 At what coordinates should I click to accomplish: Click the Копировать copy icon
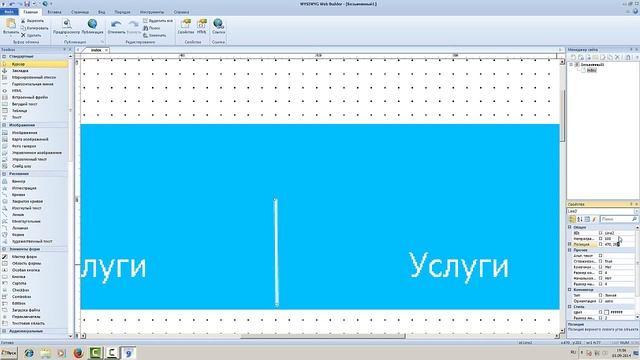coord(23,28)
